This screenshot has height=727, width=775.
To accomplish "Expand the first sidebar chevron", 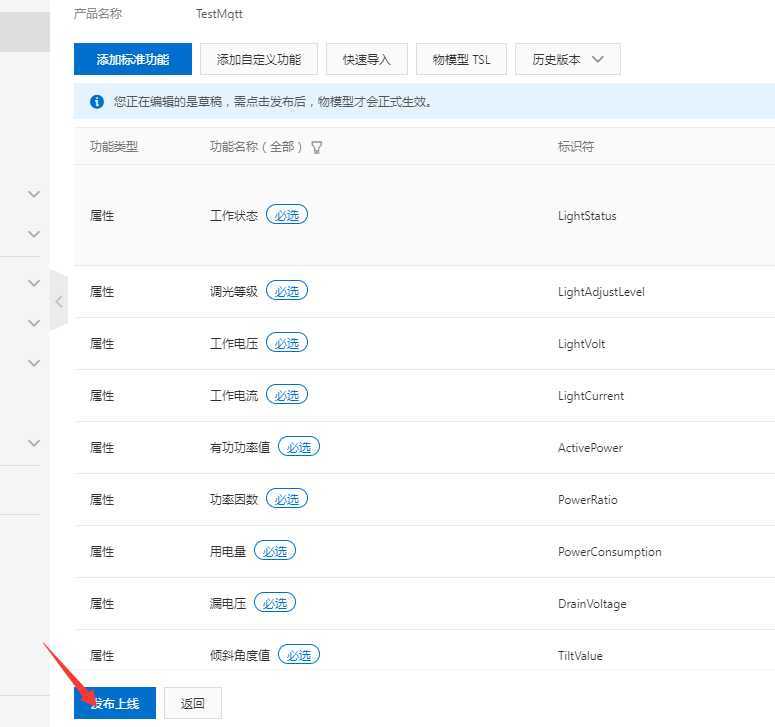I will coord(34,194).
